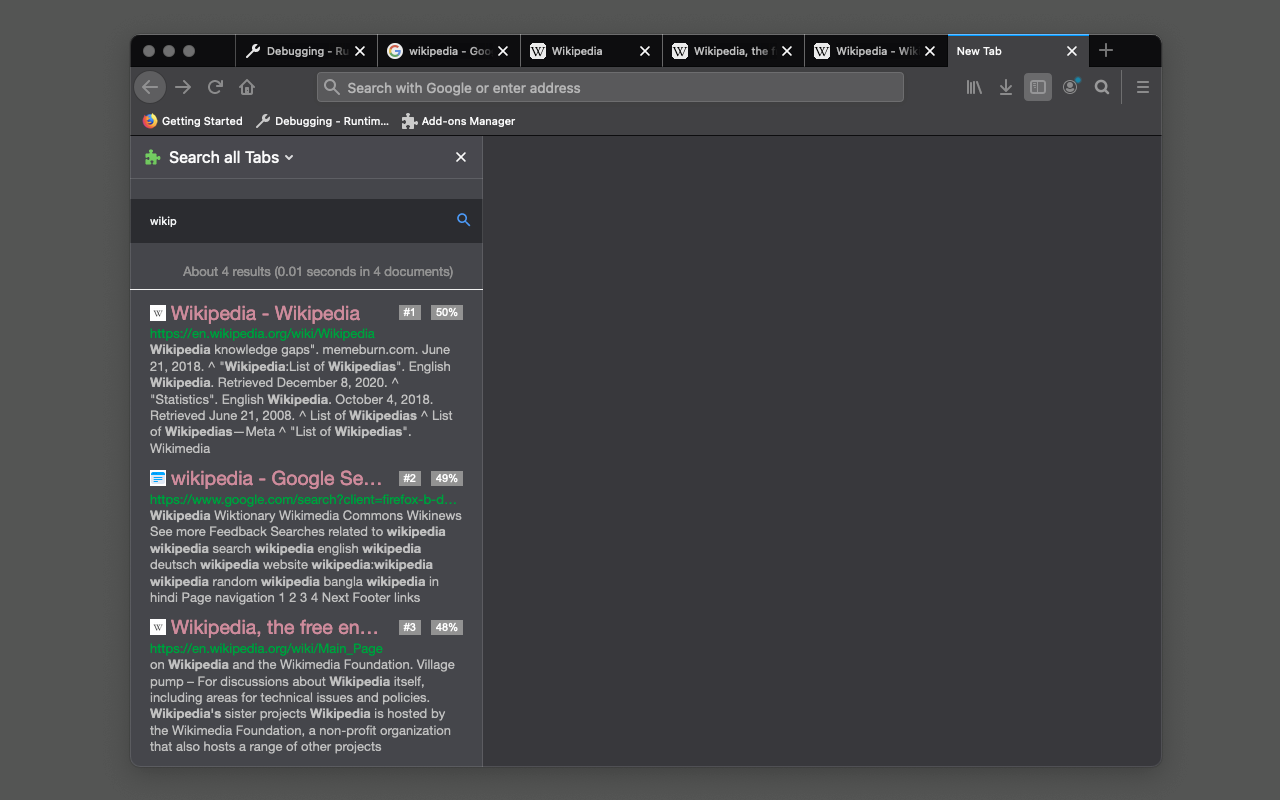Click the 48% relevance badge

pyautogui.click(x=447, y=627)
